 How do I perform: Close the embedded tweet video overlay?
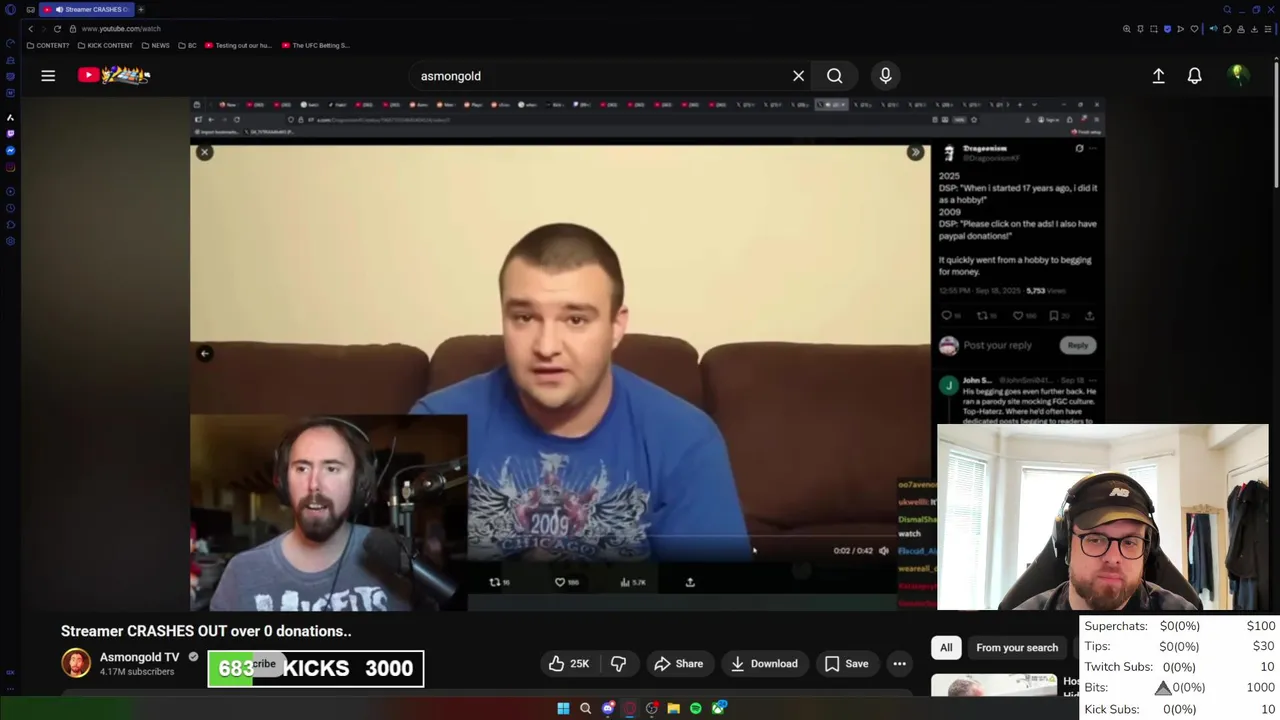[204, 152]
